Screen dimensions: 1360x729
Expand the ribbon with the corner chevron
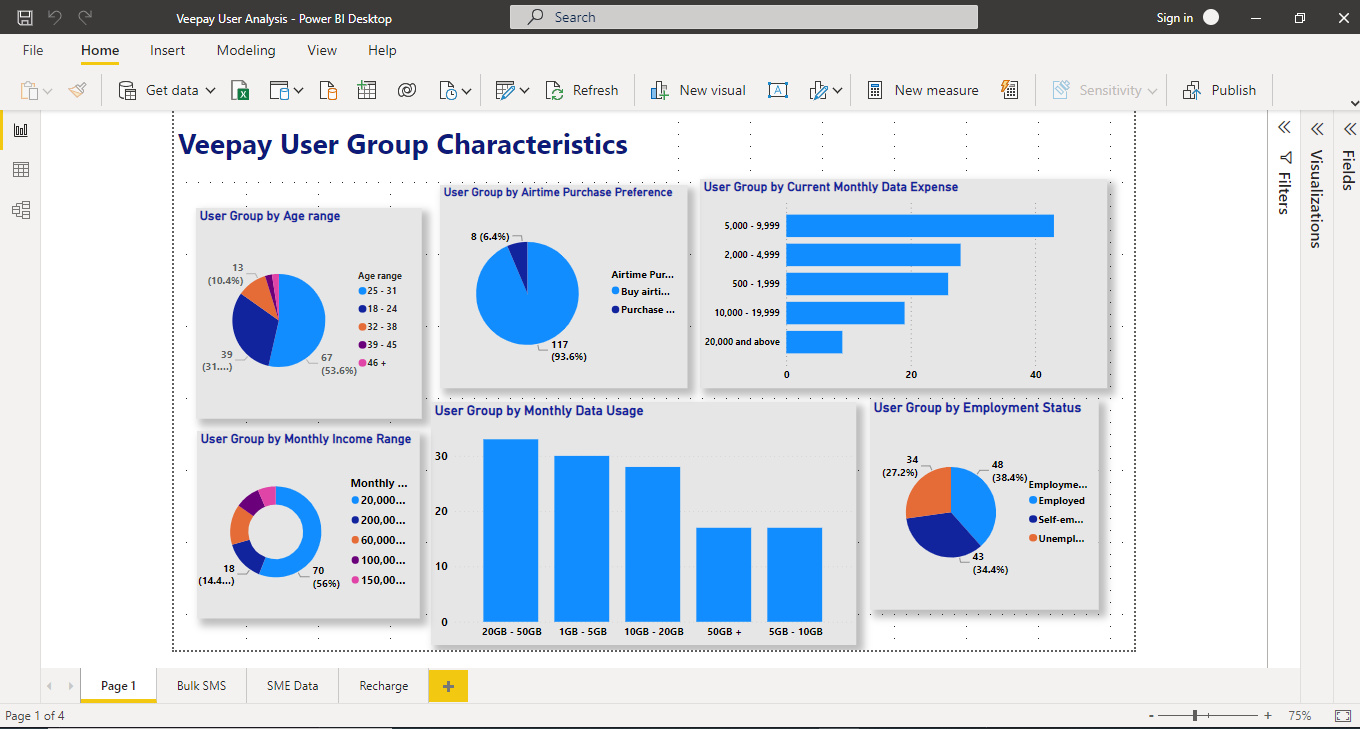point(1353,103)
